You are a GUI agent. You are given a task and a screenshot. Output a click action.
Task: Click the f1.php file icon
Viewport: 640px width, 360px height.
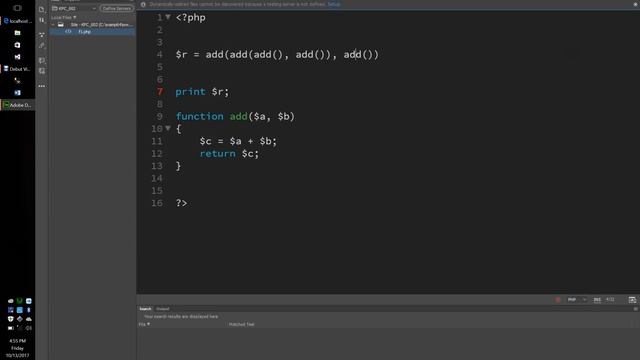pyautogui.click(x=68, y=31)
